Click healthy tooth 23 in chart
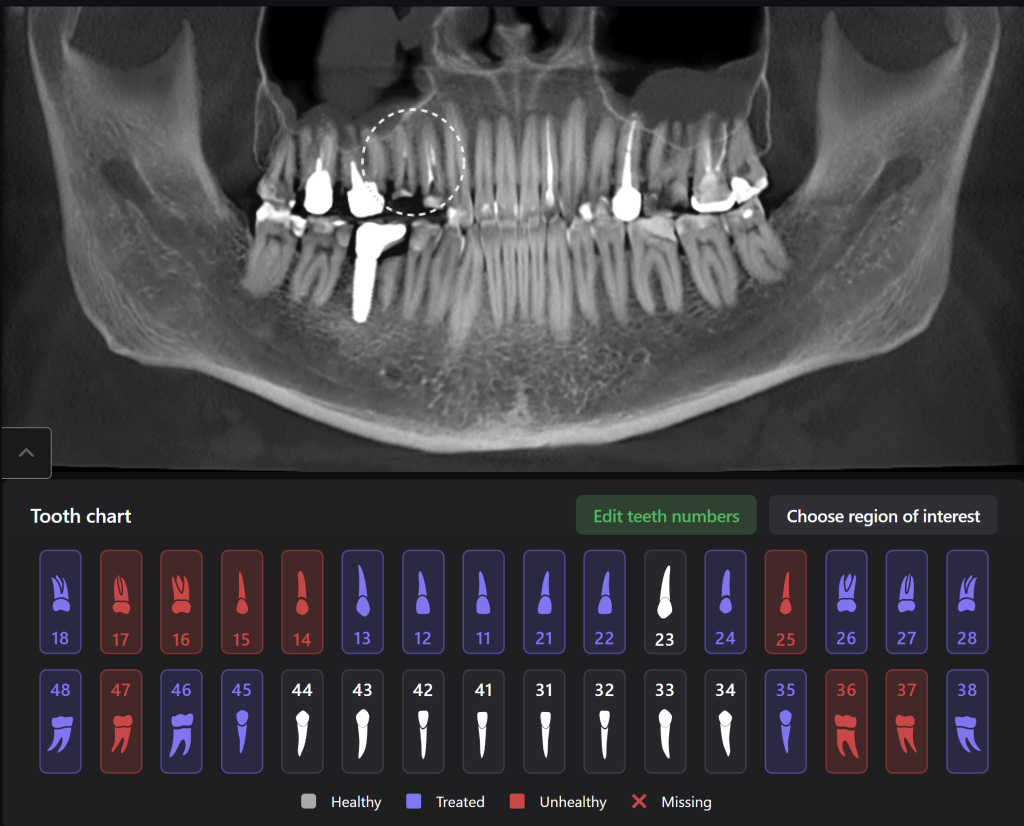The image size is (1024, 826). click(x=665, y=602)
